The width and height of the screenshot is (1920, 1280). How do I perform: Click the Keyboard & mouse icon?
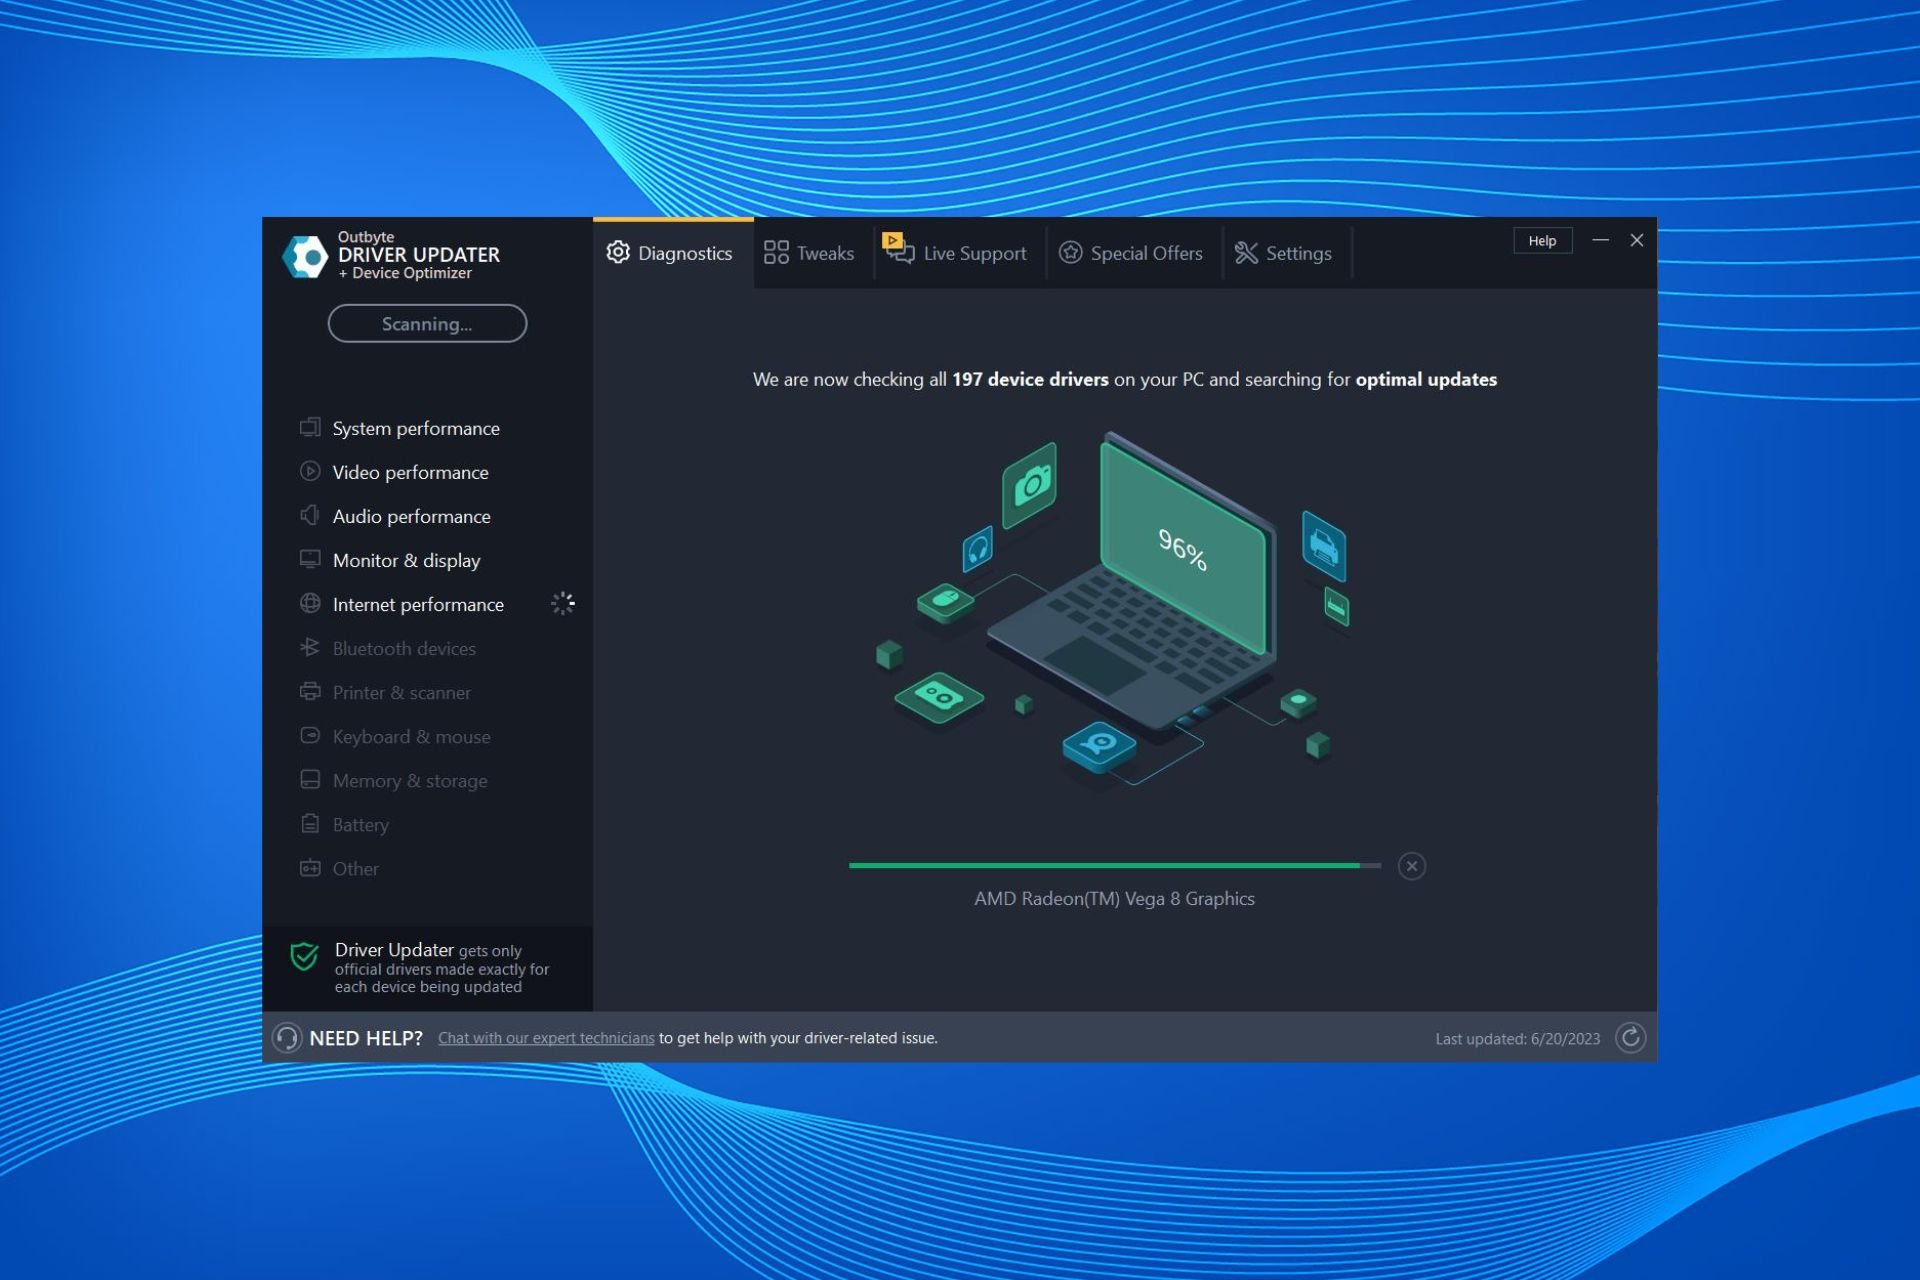[x=310, y=735]
